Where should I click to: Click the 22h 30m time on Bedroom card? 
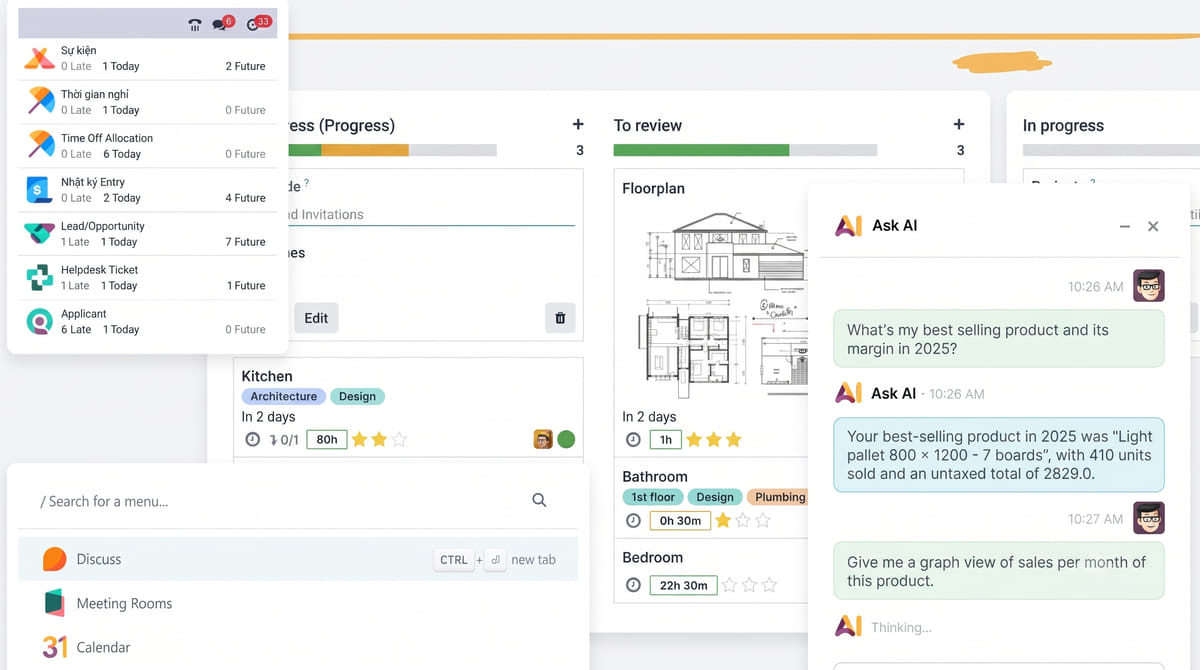coord(683,585)
